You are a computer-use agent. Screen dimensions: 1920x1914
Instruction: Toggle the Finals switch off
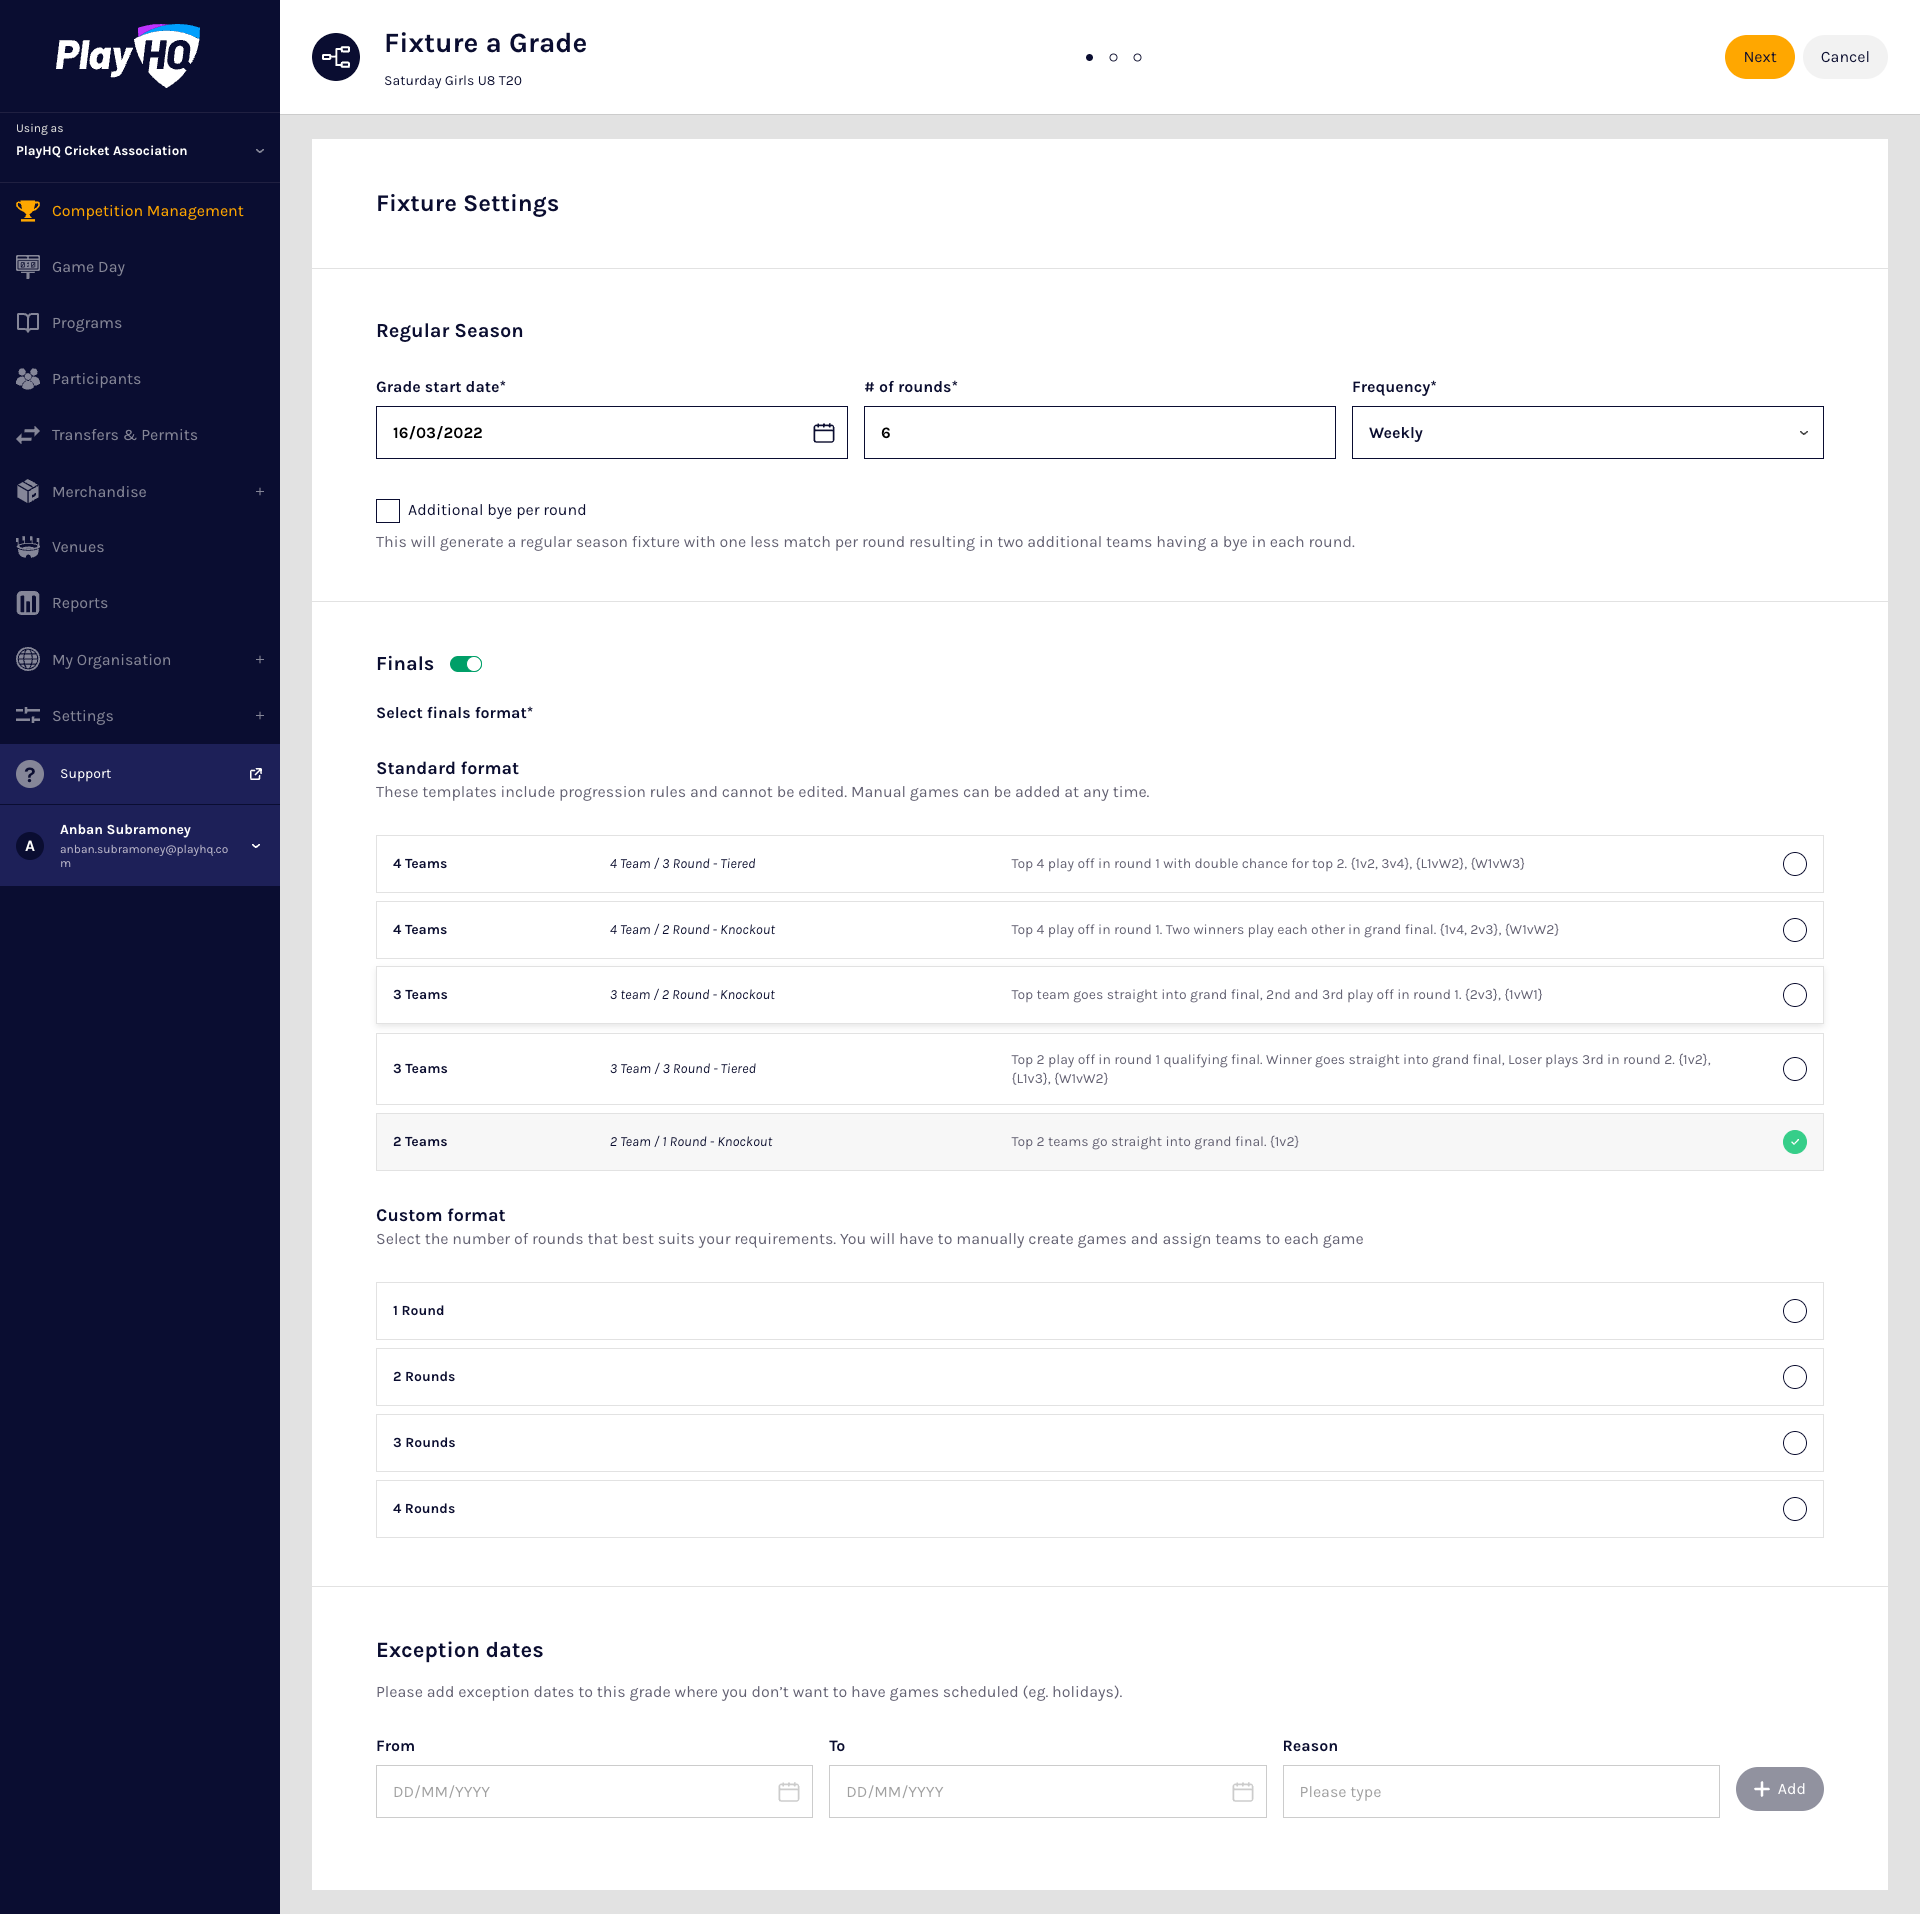coord(466,664)
